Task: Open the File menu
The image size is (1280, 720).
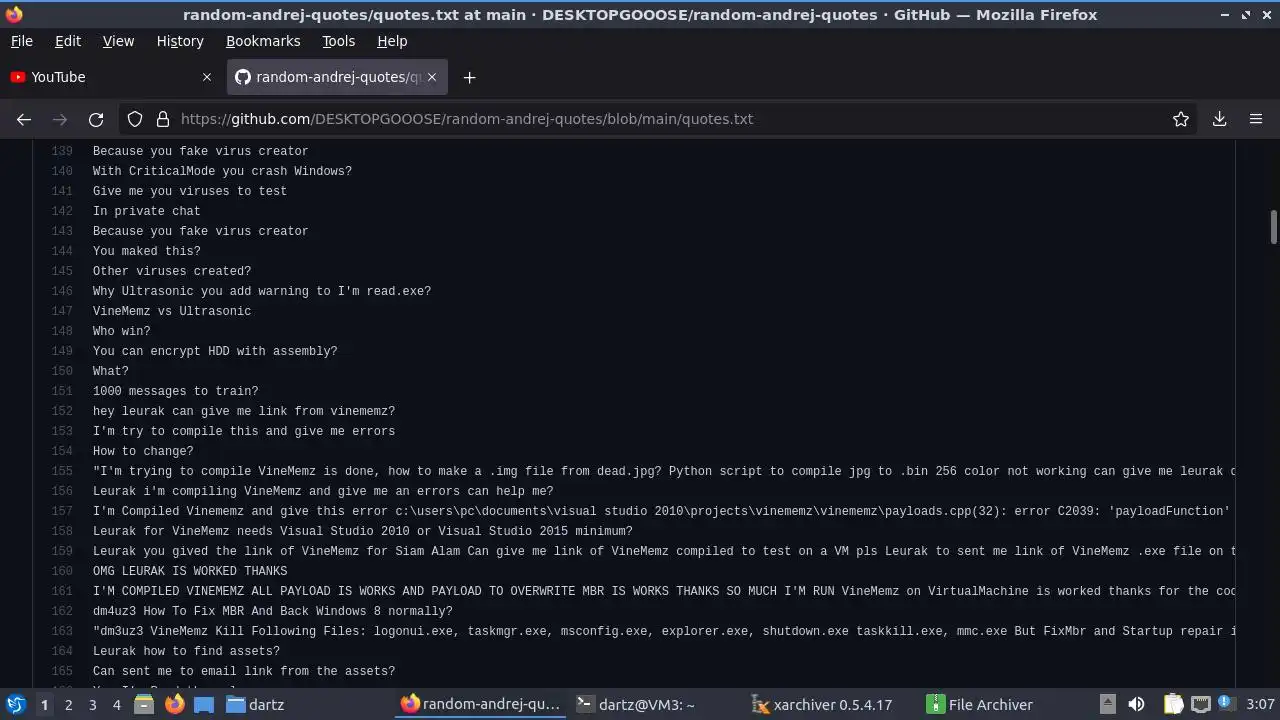Action: click(21, 41)
